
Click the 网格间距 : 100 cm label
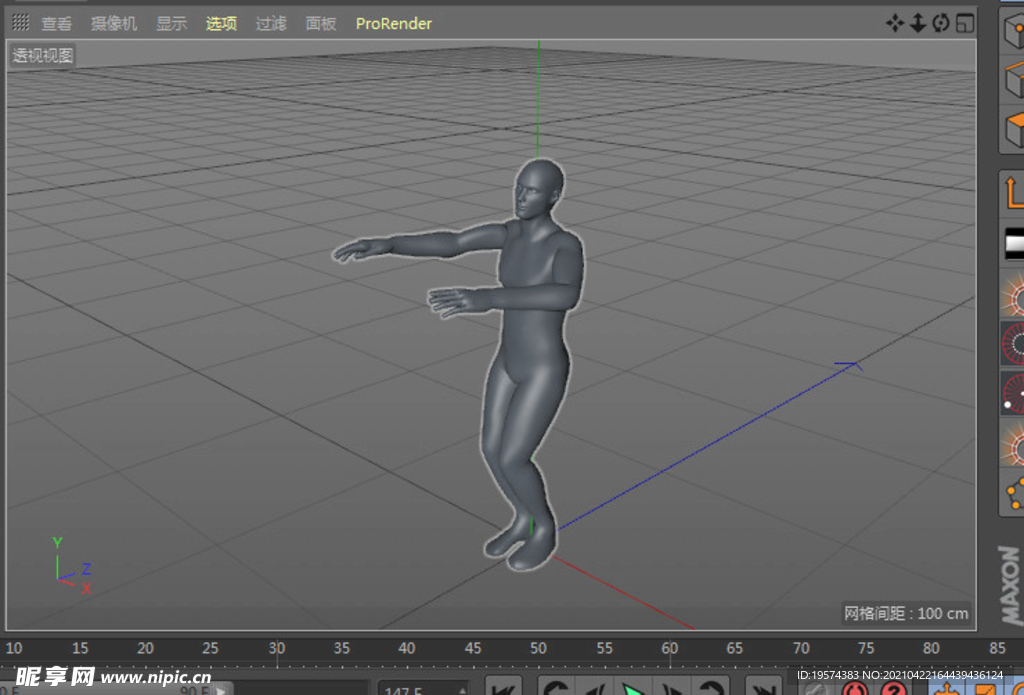(905, 613)
